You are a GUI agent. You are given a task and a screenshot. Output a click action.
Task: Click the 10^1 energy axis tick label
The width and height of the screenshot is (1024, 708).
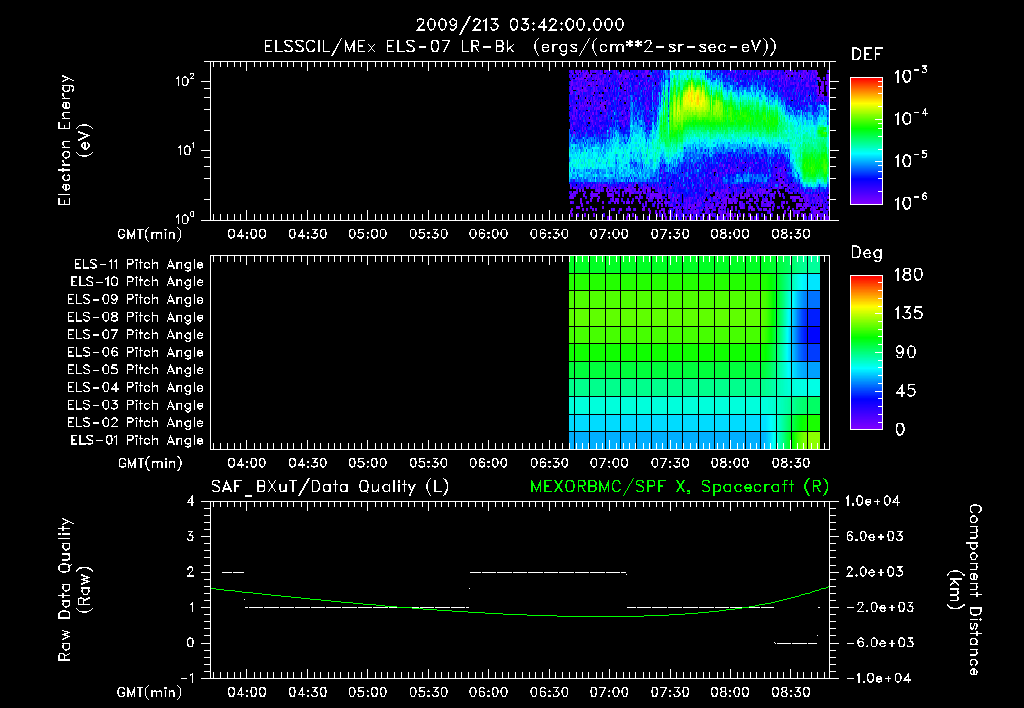tap(185, 150)
